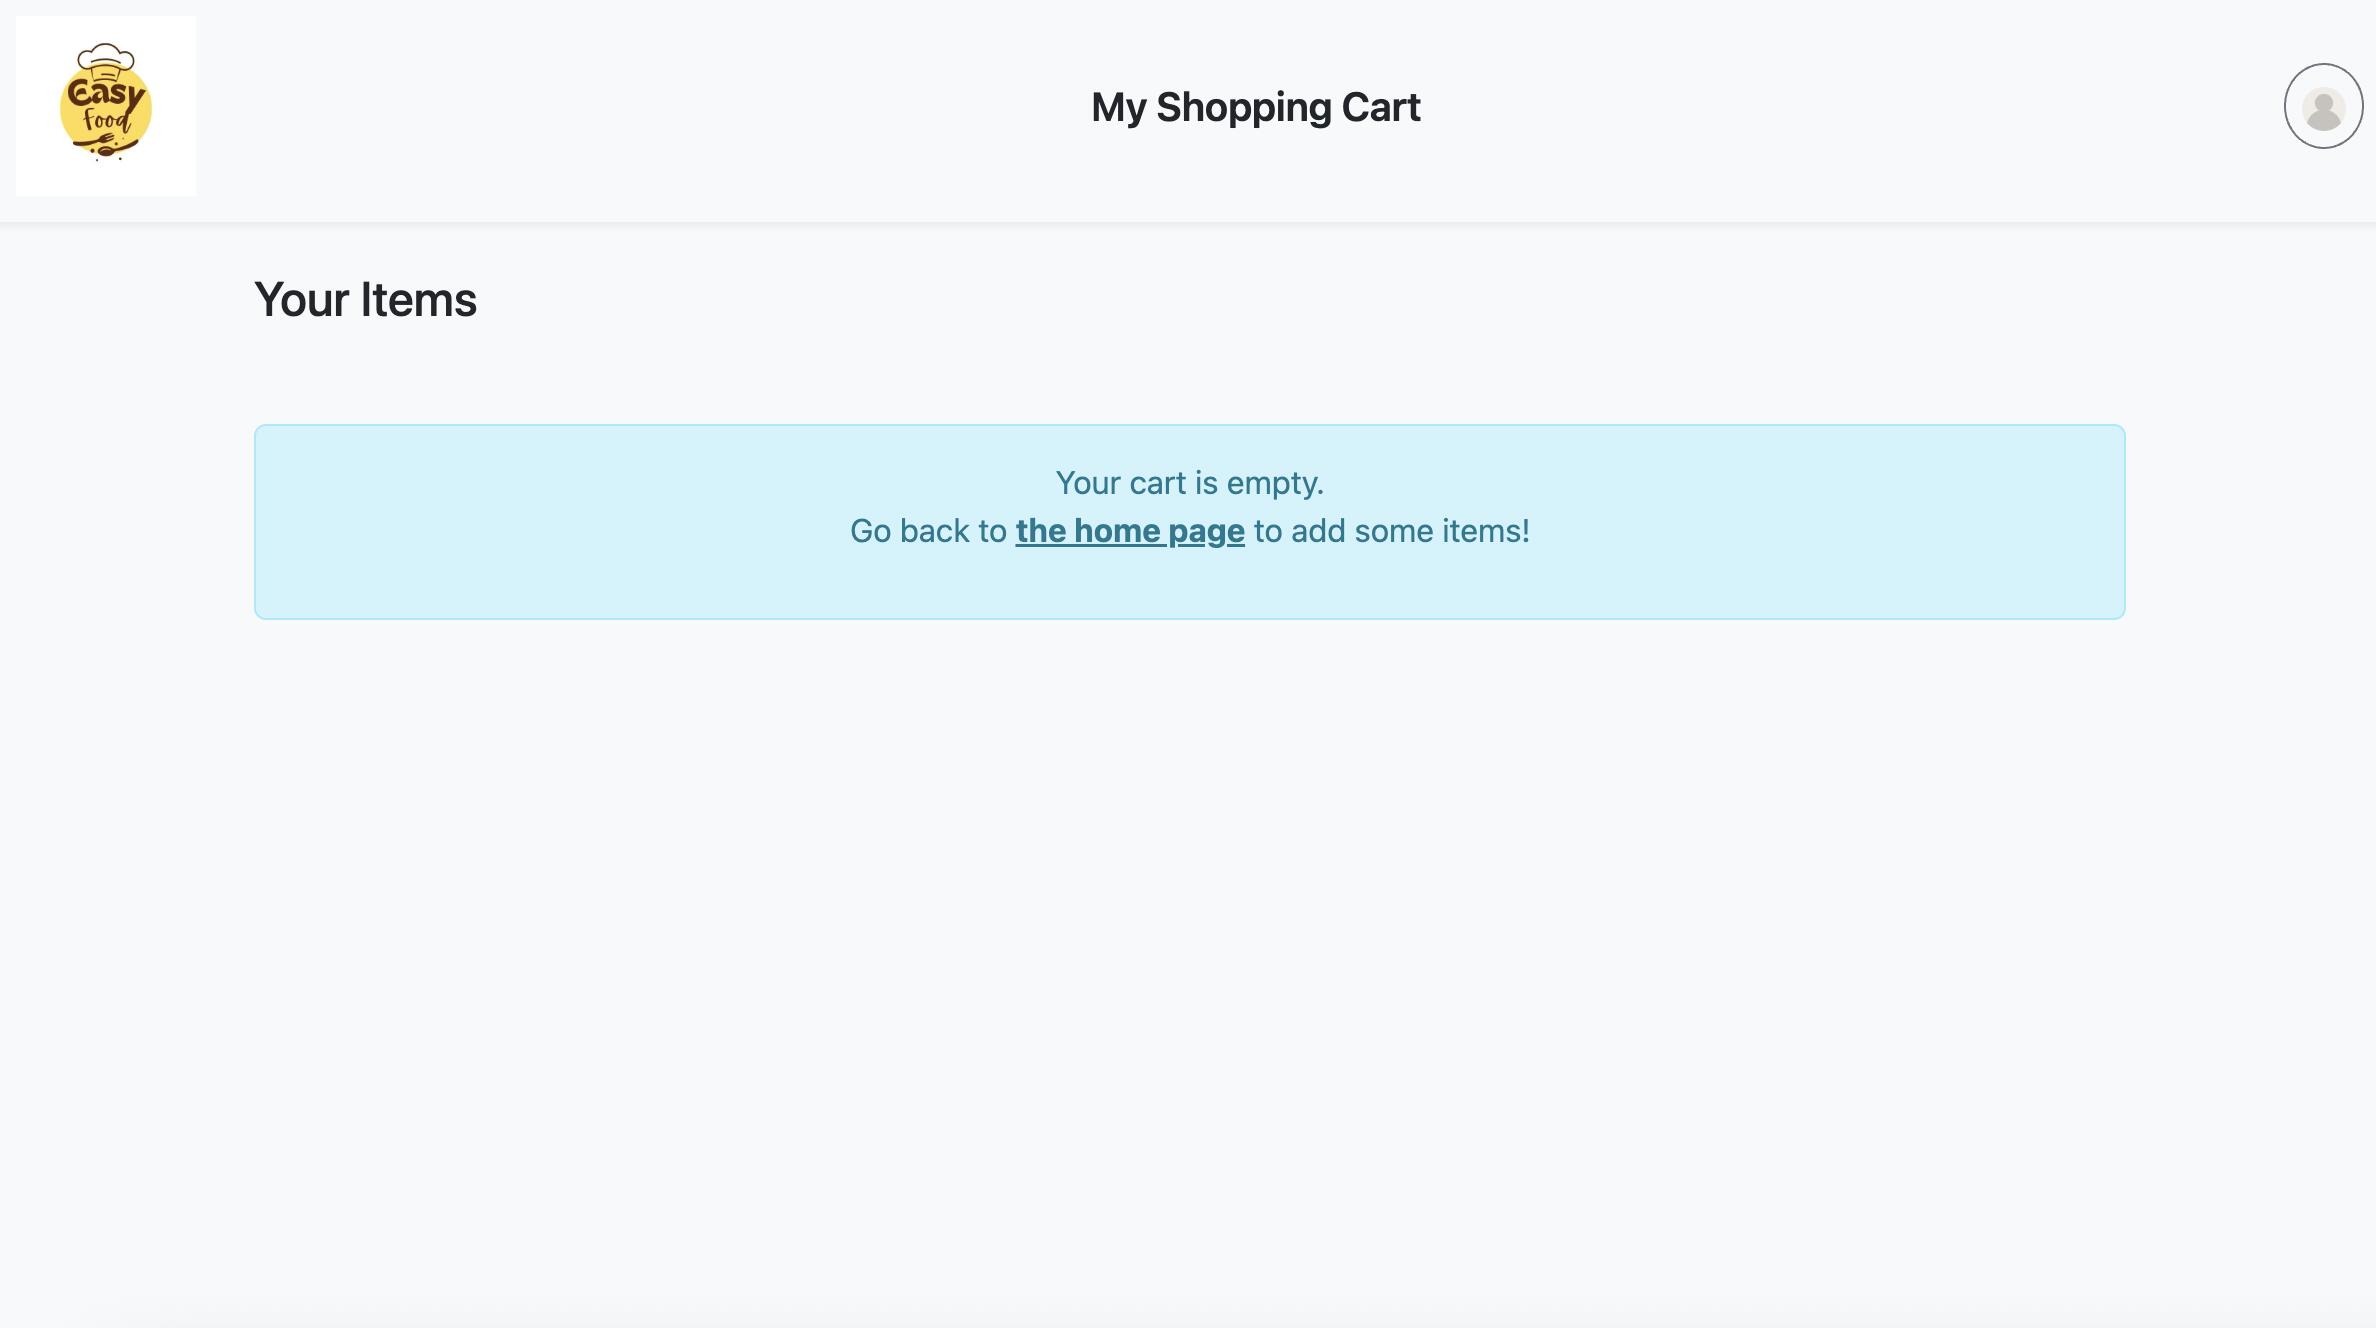Image resolution: width=2376 pixels, height=1328 pixels.
Task: Click the "to add some items!" text
Action: (1391, 531)
